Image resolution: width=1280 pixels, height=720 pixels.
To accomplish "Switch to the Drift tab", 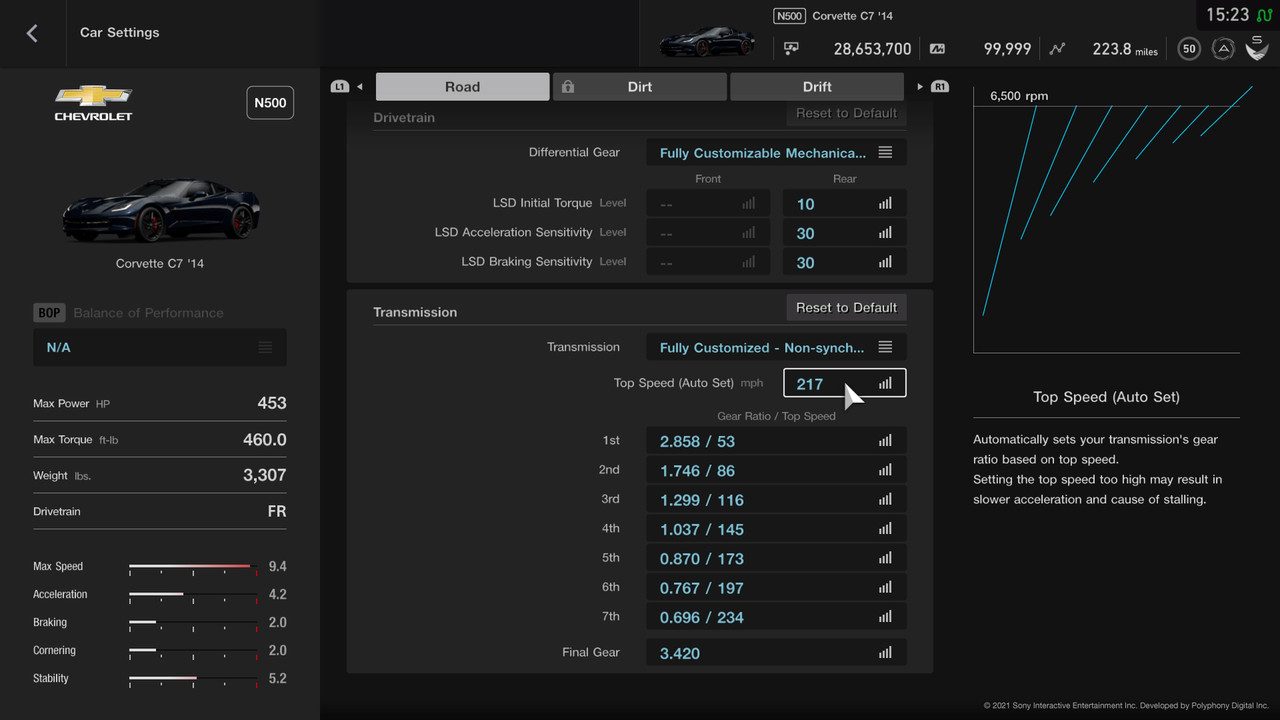I will (817, 87).
